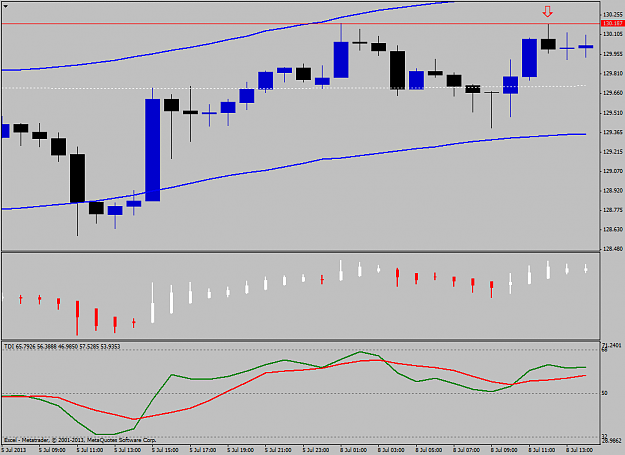Click the 129.215 price axis label
Screen dimensions: 625x455
click(x=613, y=151)
